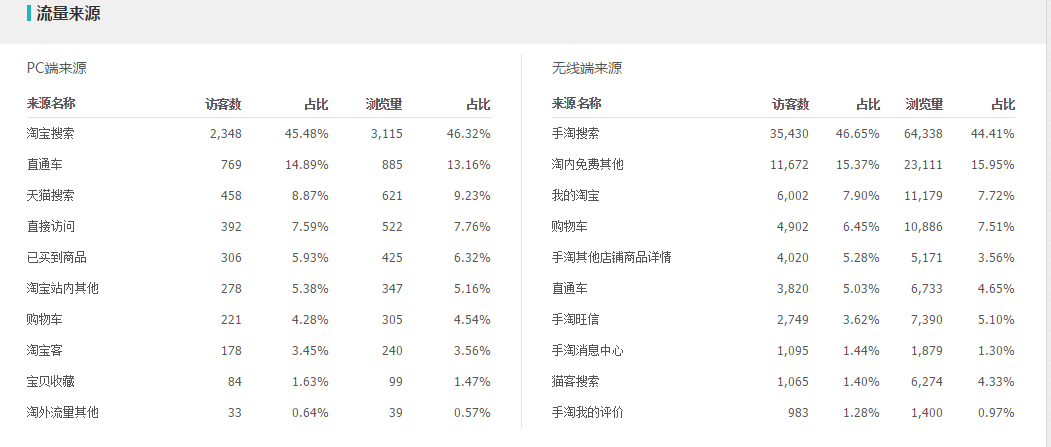1051x447 pixels.
Task: Click 手淘我的评价 source name
Action: click(x=587, y=412)
